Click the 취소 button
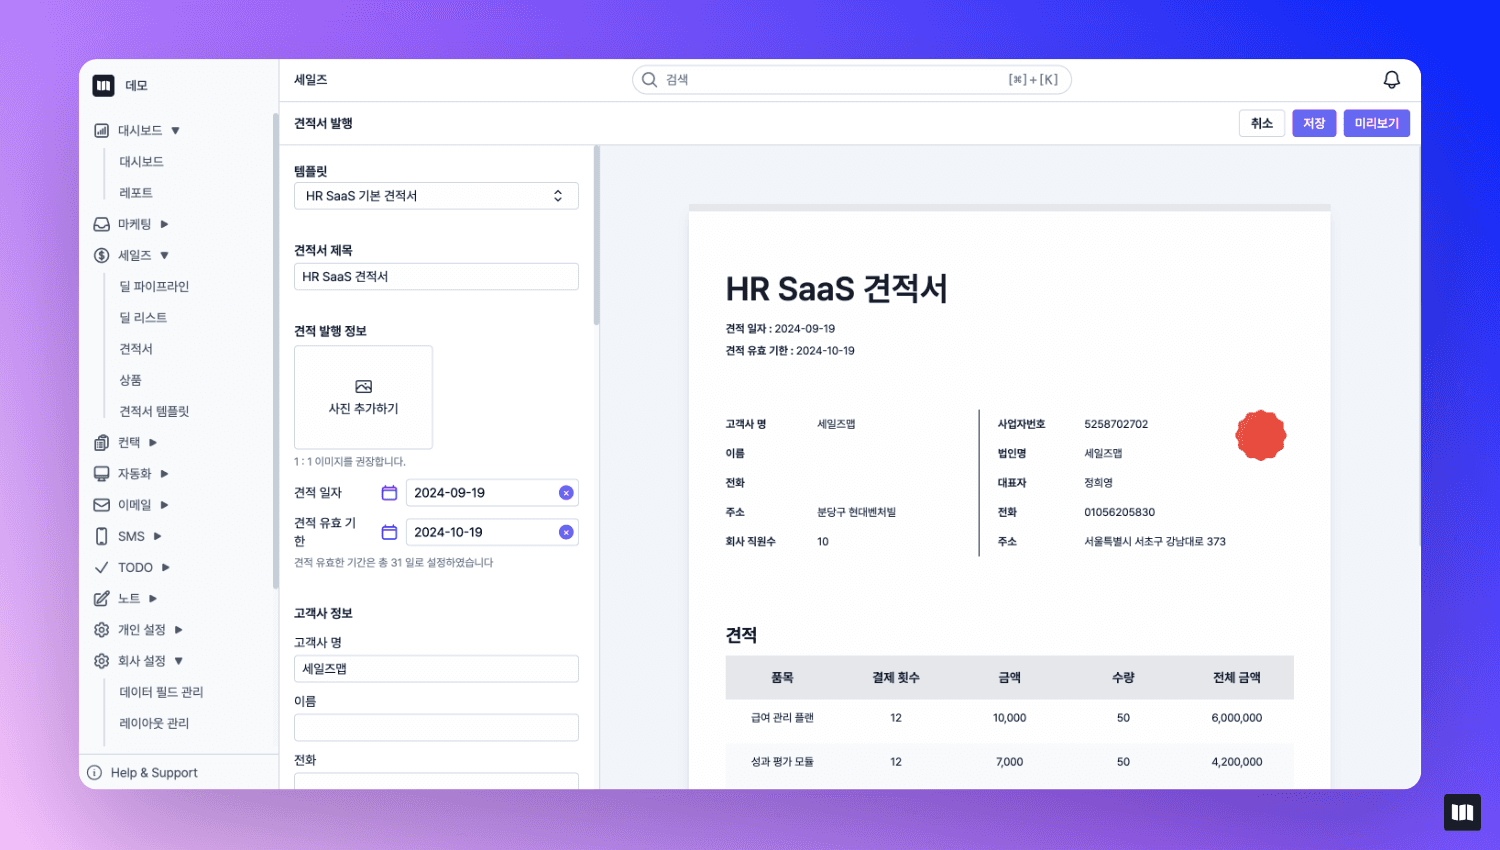Image resolution: width=1500 pixels, height=850 pixels. (x=1262, y=123)
